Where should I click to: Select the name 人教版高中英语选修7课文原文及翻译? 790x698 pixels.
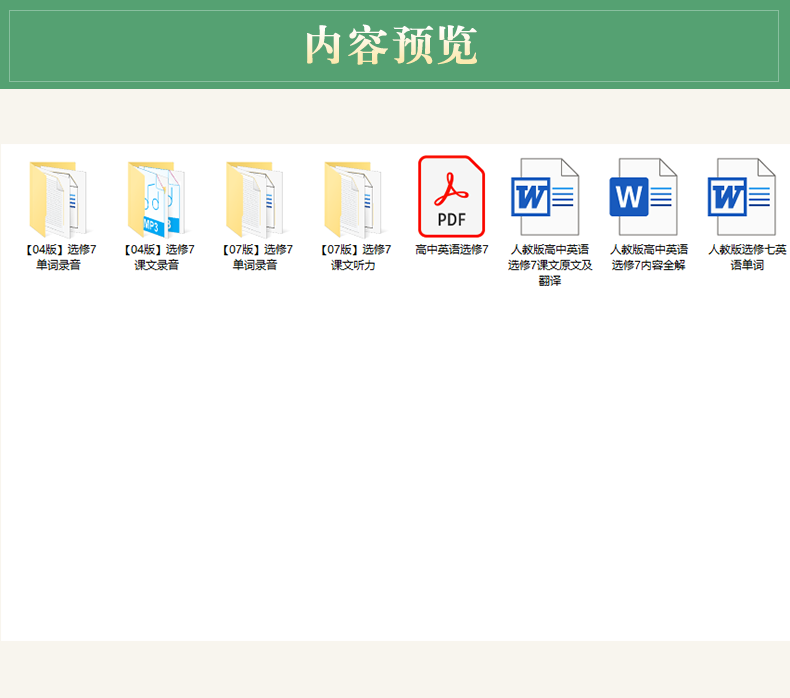(550, 265)
